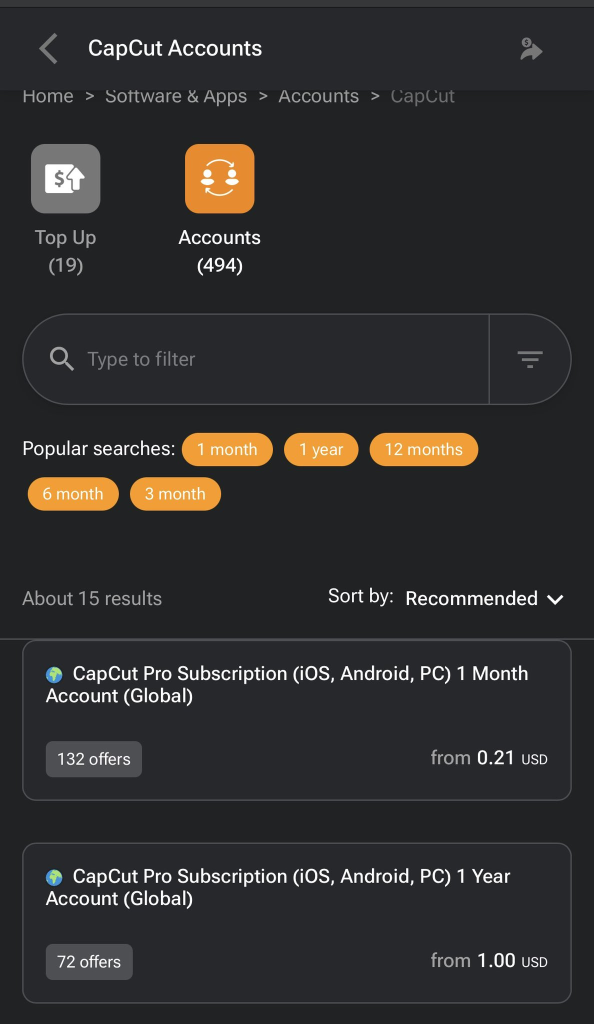Viewport: 594px width, 1024px height.
Task: Open the filter options icon beside search
Action: [x=530, y=358]
